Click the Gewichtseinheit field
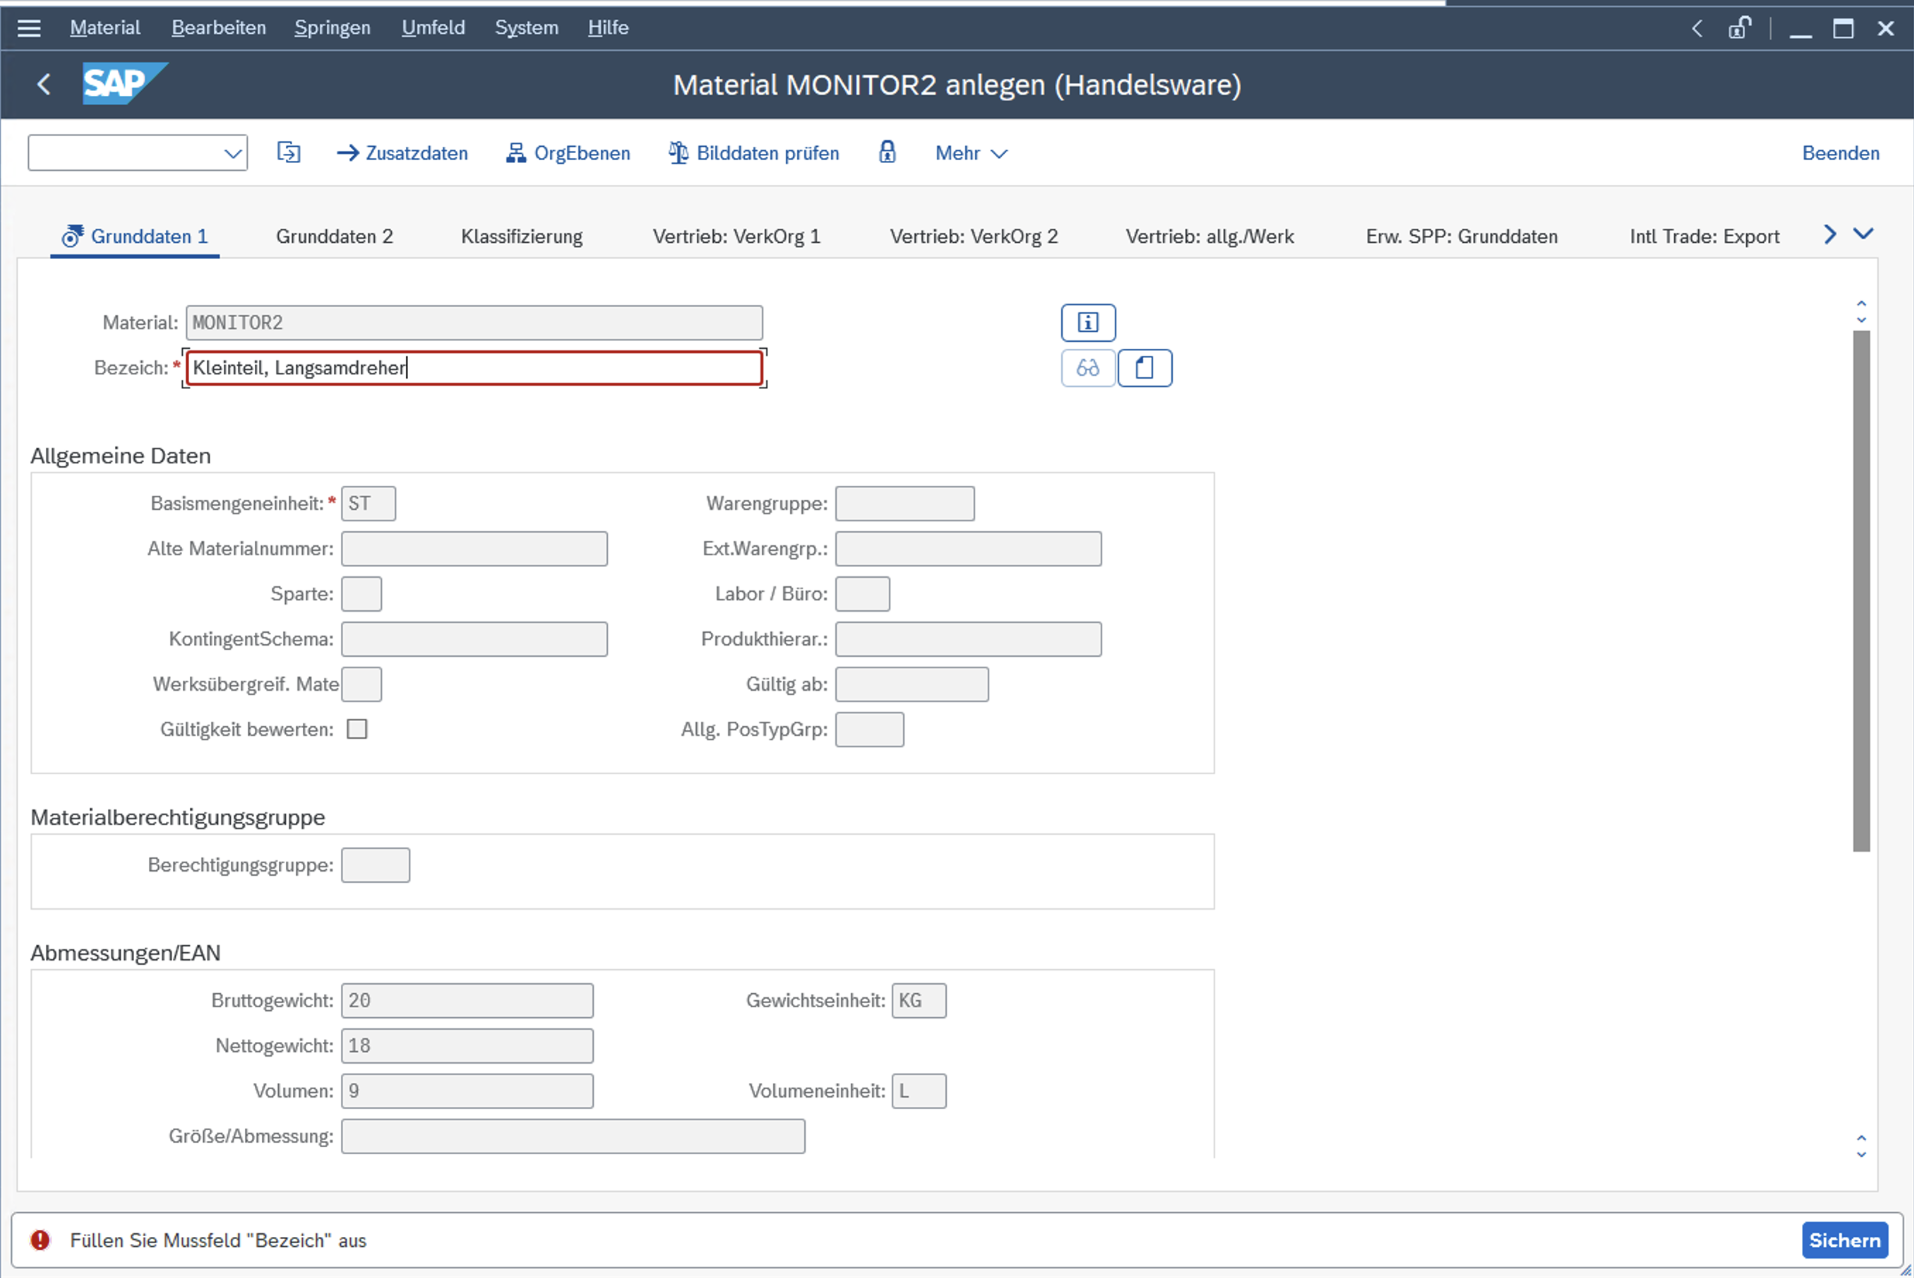The image size is (1914, 1278). point(918,1000)
